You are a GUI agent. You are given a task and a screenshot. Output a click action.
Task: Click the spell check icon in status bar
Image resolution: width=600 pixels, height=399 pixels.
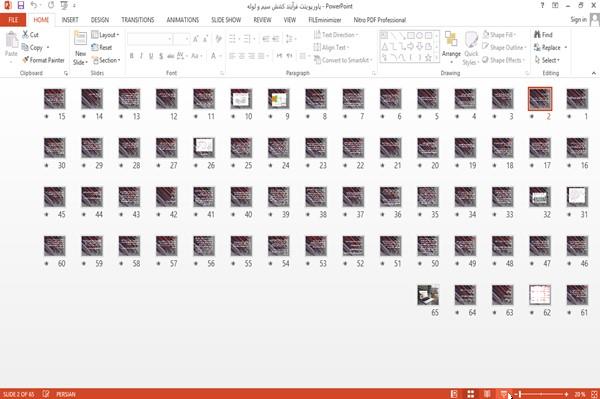[x=46, y=394]
